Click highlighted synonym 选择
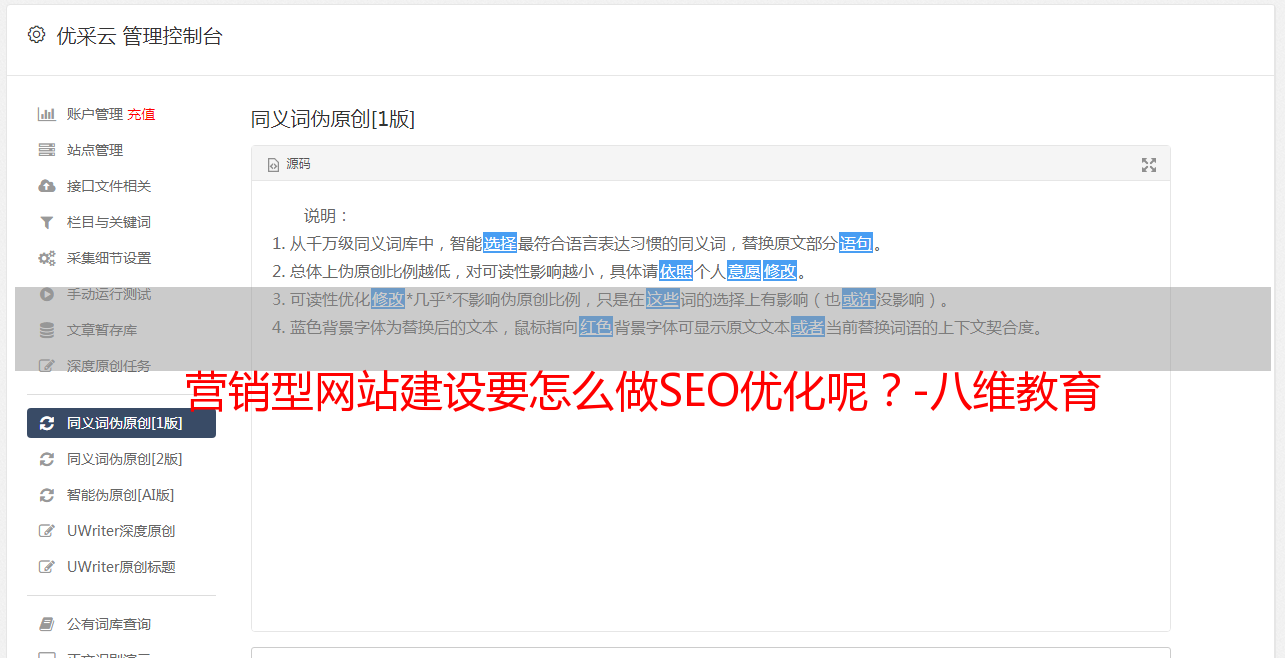 (500, 243)
